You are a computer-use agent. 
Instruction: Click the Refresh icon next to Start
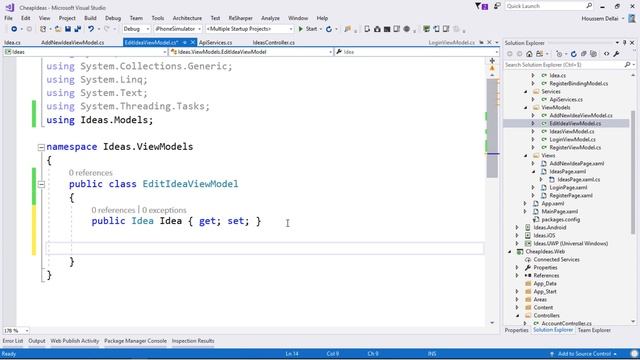tap(329, 29)
